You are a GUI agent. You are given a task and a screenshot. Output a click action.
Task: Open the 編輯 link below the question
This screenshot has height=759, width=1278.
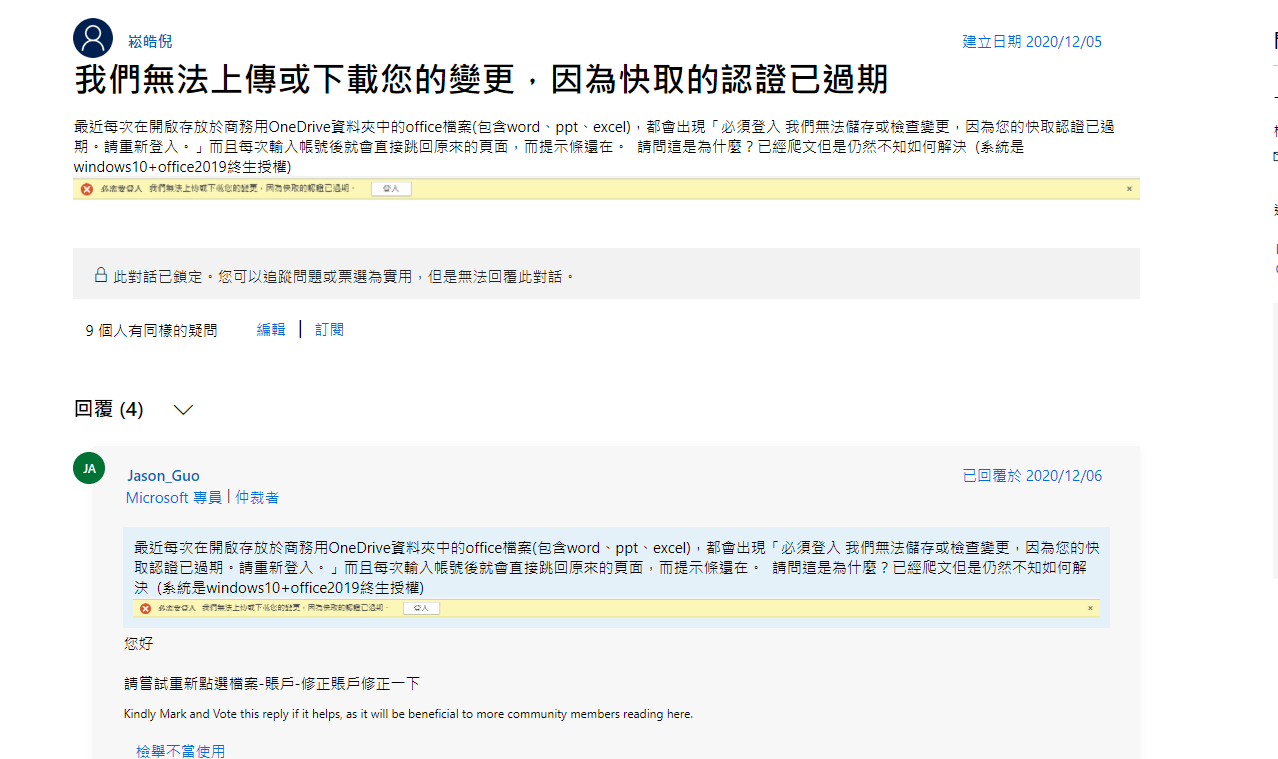click(x=270, y=328)
